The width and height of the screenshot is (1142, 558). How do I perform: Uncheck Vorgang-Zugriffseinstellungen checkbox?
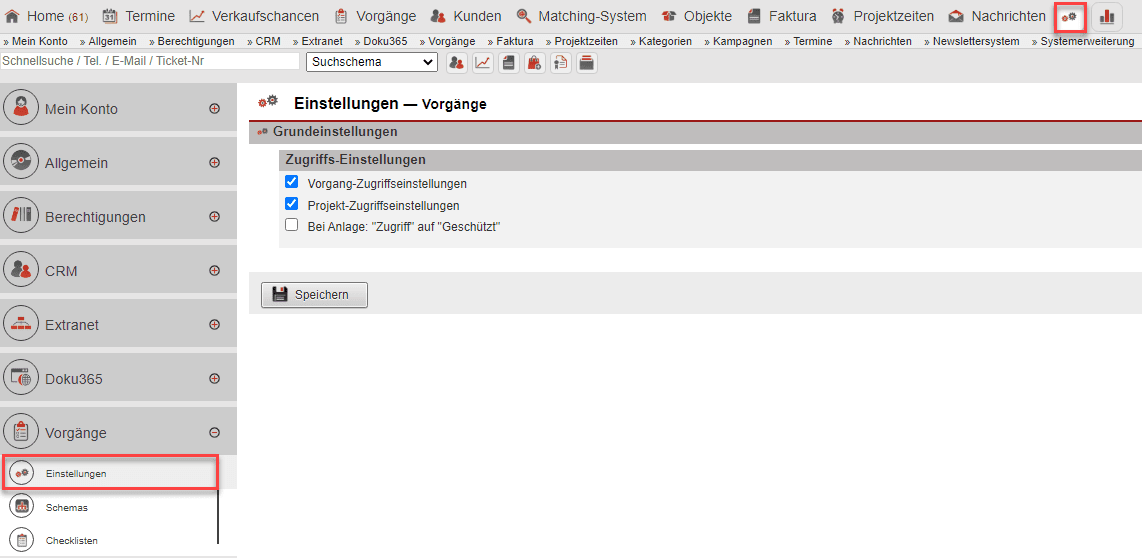click(x=292, y=182)
